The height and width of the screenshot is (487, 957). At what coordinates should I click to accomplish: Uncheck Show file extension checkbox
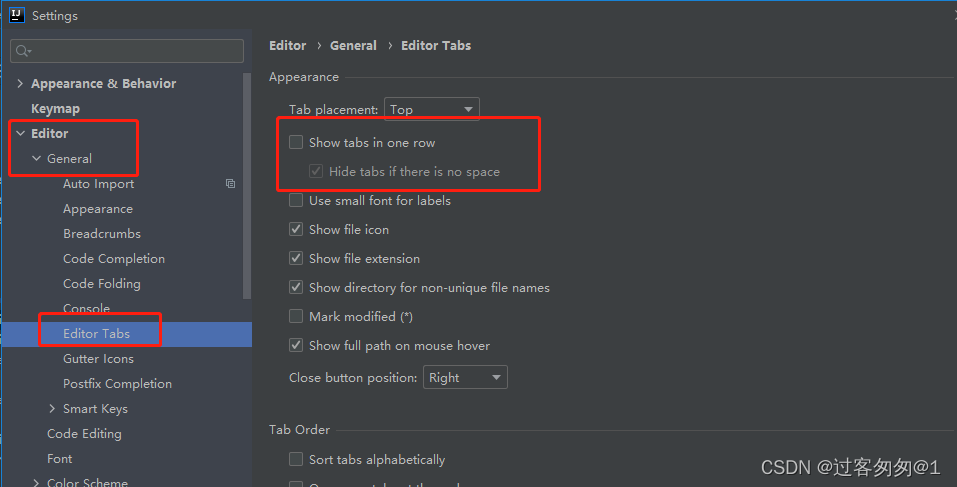point(296,258)
